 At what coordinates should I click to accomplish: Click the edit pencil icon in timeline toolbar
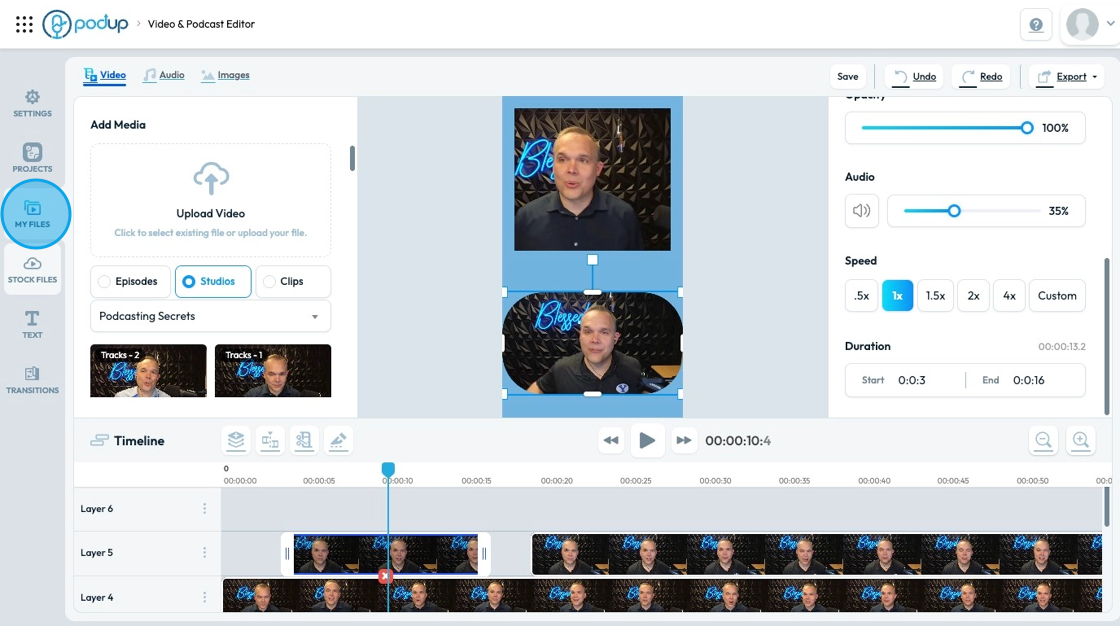(x=338, y=441)
